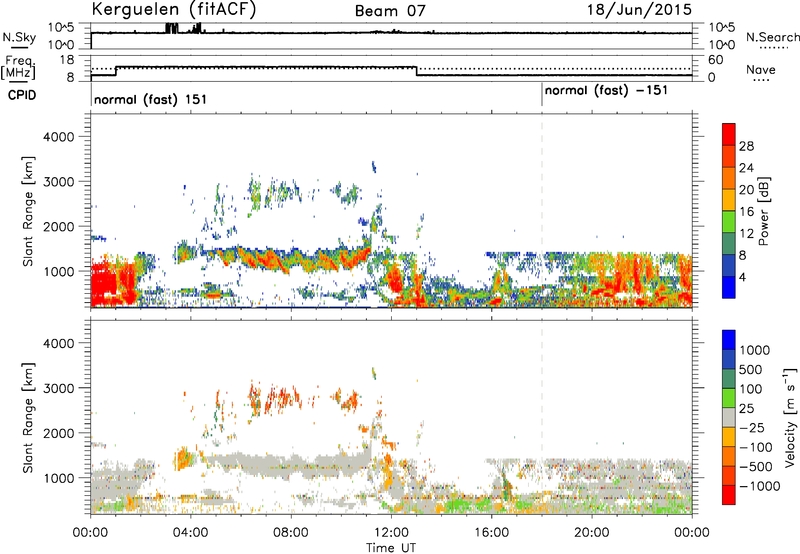Click the 'normal (fast) -151' annotation
Image resolution: width=800 pixels, height=554 pixels.
click(606, 90)
